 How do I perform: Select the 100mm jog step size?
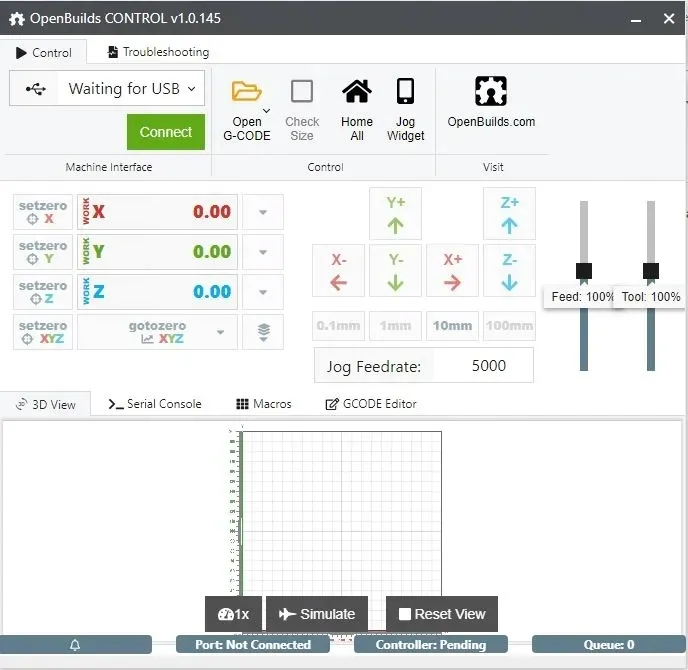pos(509,326)
